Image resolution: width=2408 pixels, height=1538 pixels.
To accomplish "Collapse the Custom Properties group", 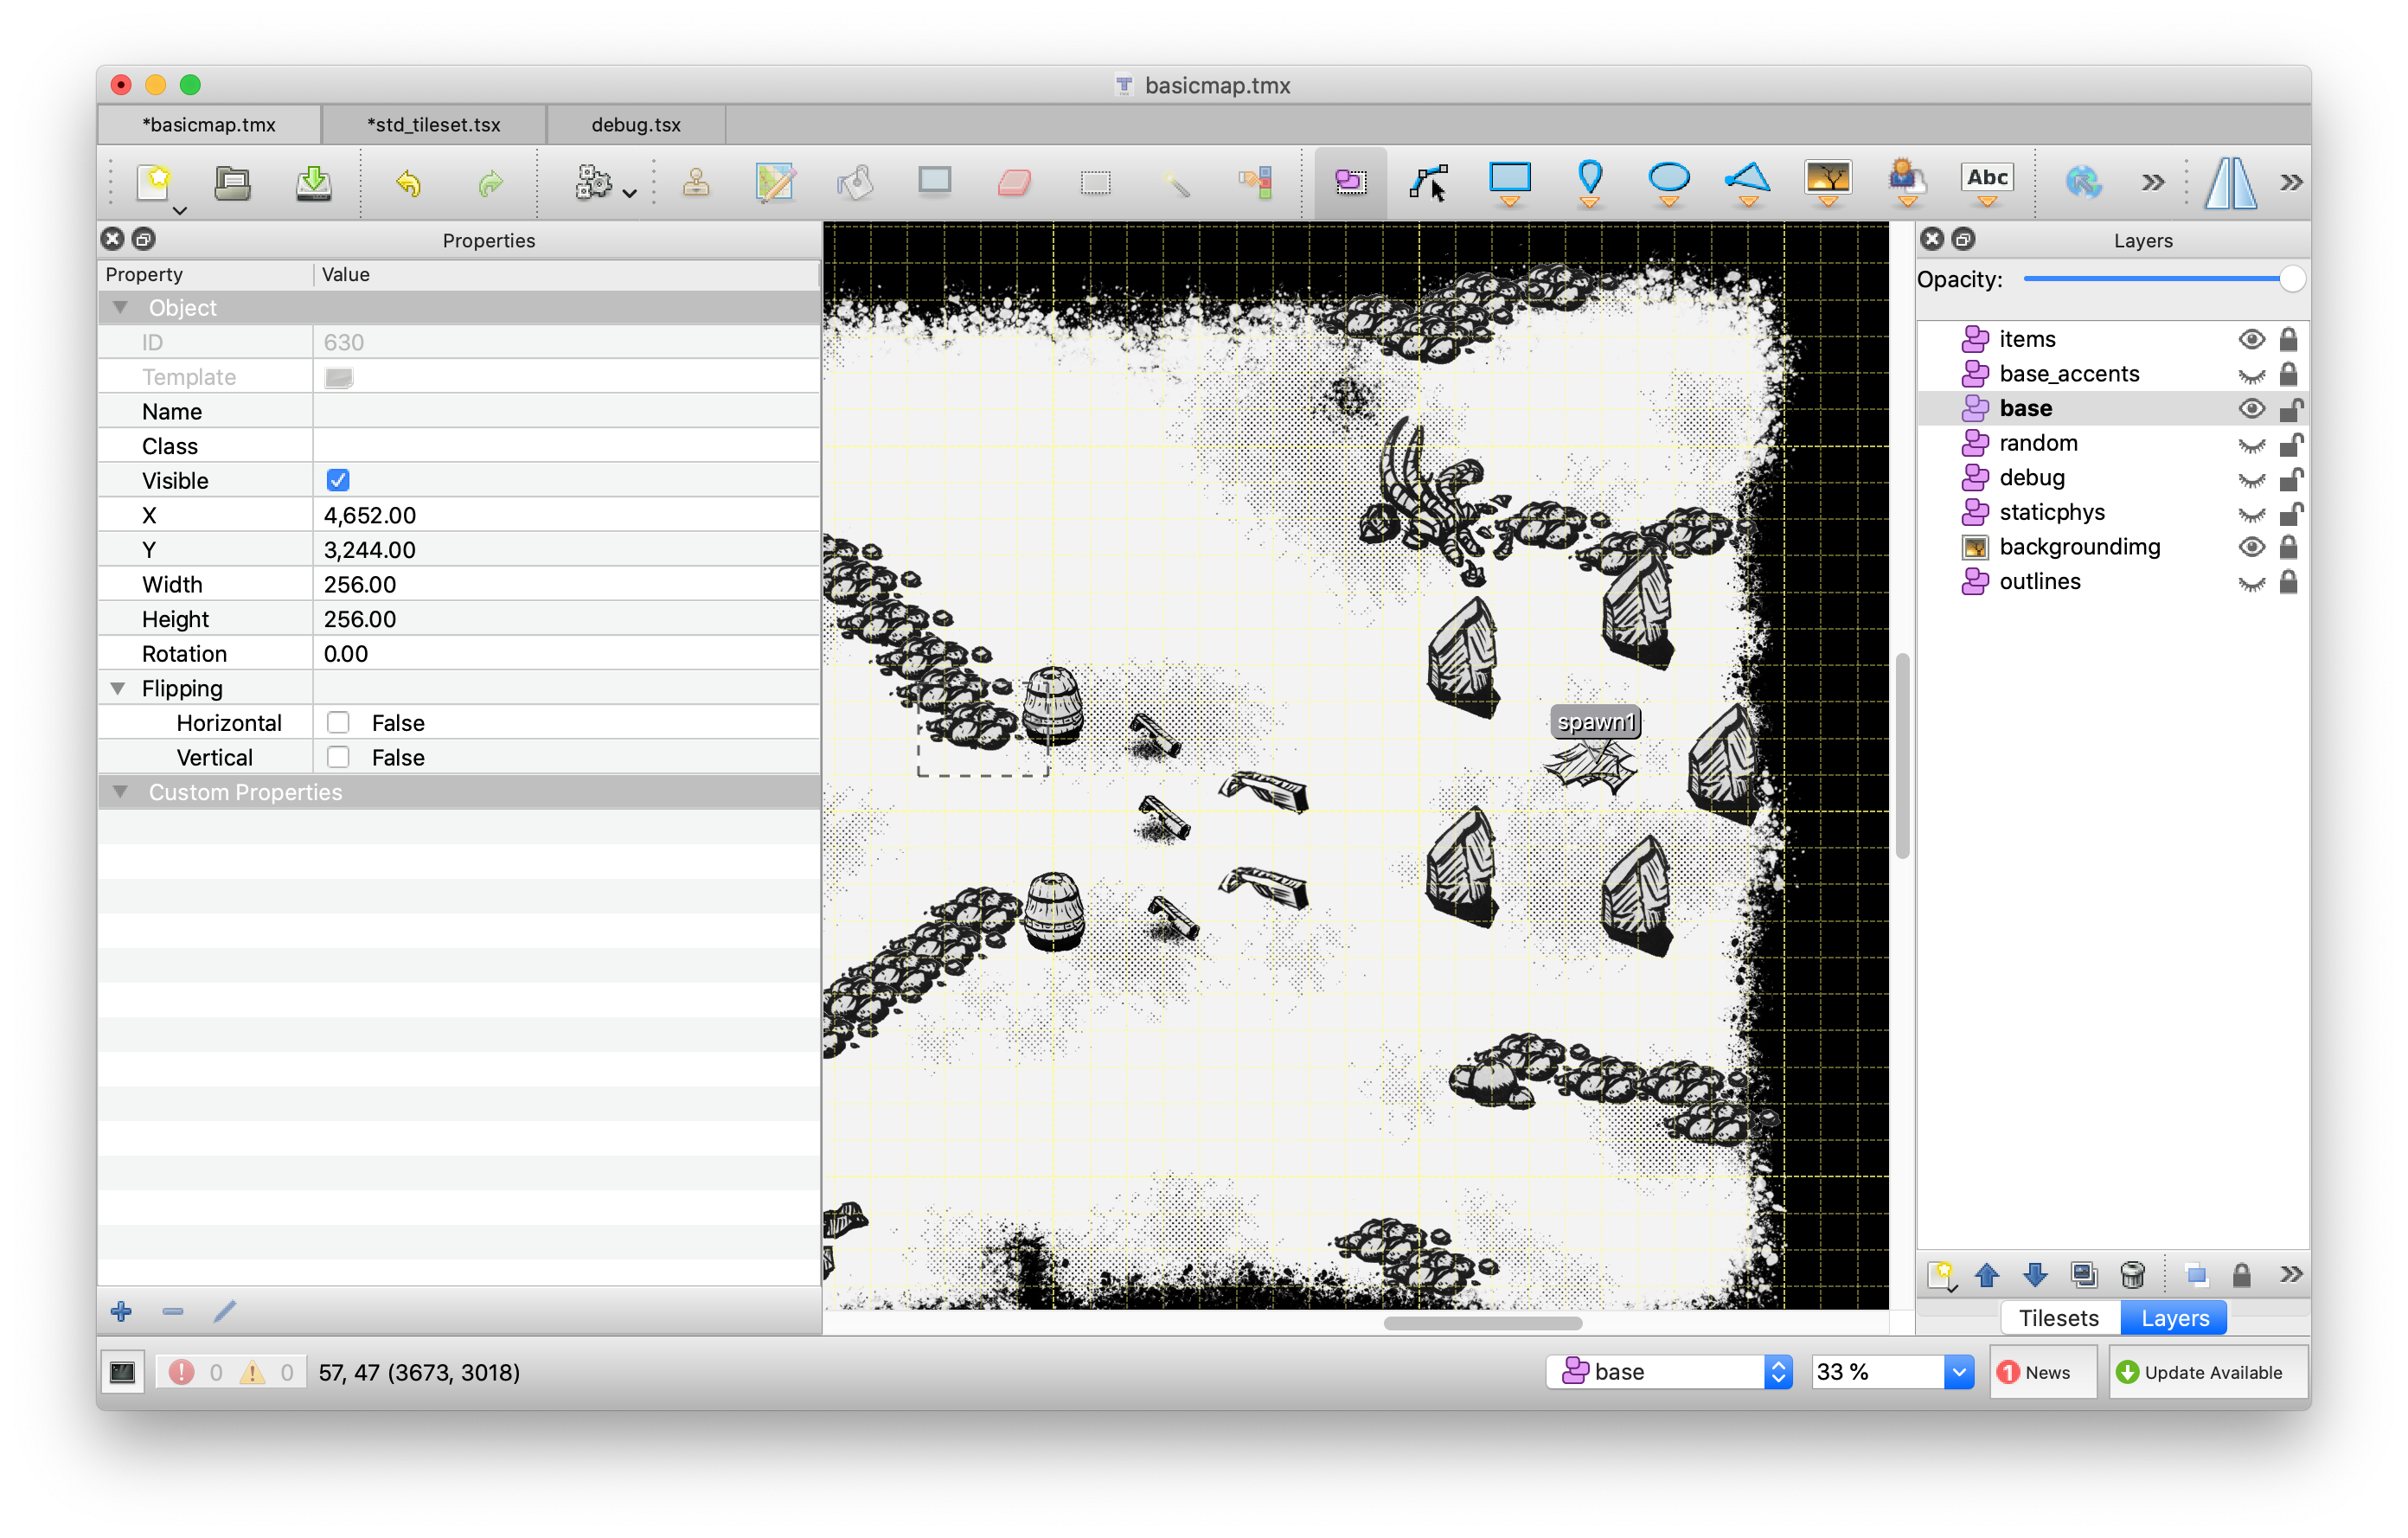I will 120,792.
